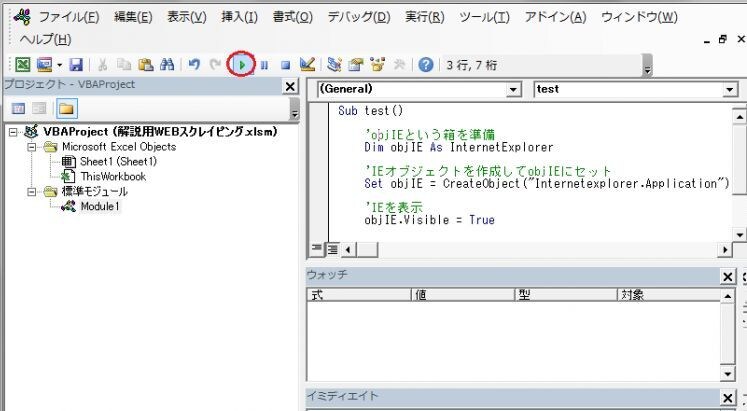
Task: Collapse the Microsoft Excel Objects folder
Action: [x=31, y=147]
